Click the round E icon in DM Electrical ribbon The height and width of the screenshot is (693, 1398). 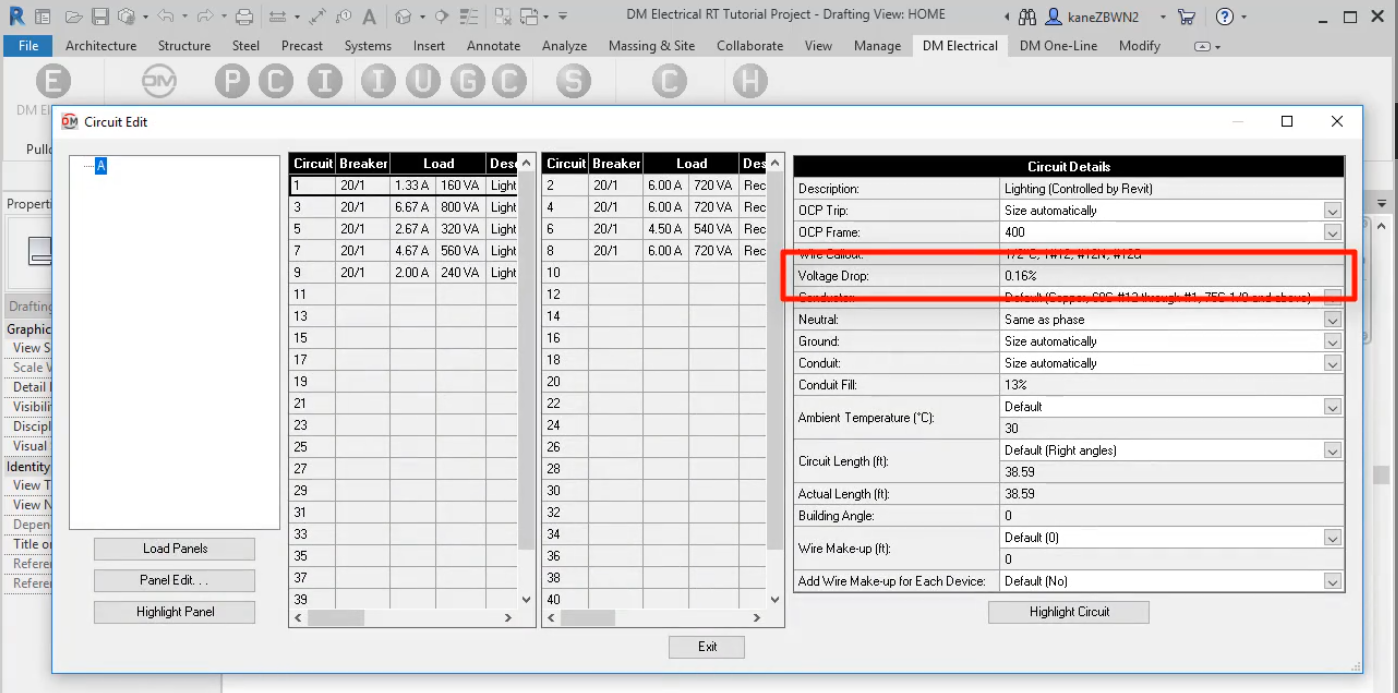pyautogui.click(x=53, y=82)
